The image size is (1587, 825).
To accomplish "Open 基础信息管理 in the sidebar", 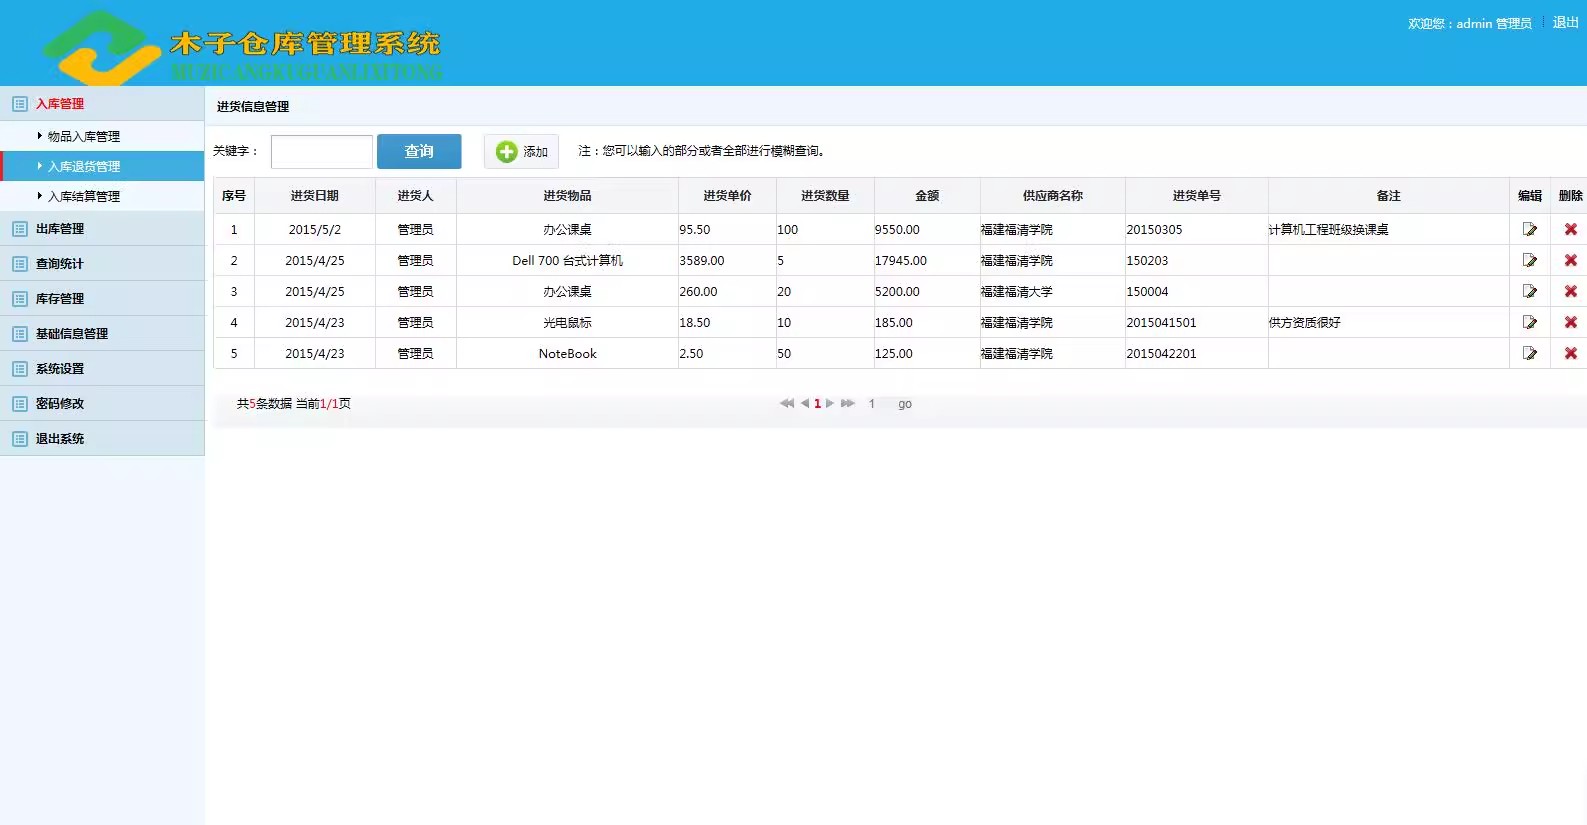I will click(72, 334).
